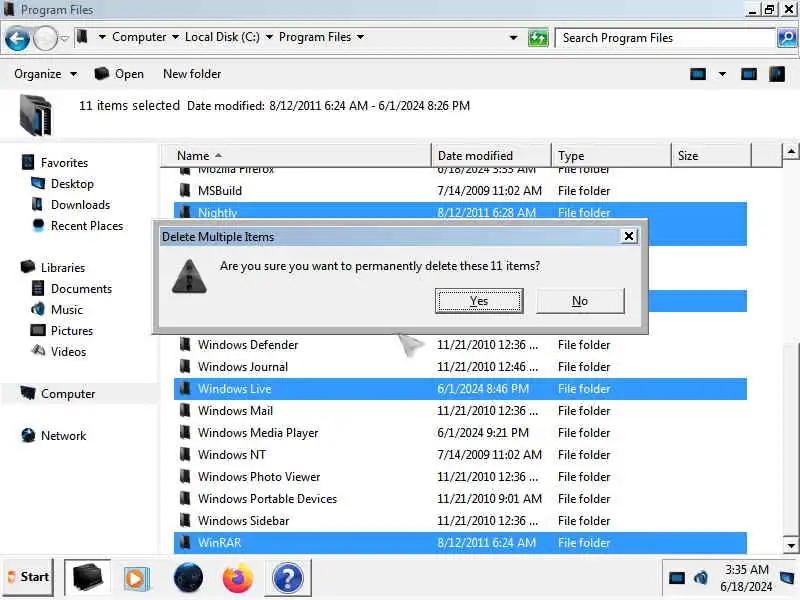Sort by the Type column header
Screen dimensions: 800x600
(x=611, y=156)
